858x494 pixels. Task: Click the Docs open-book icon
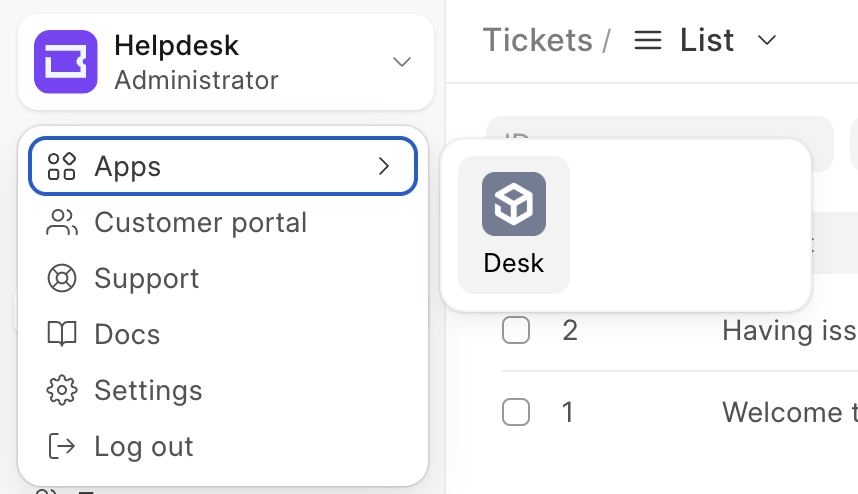tap(62, 334)
